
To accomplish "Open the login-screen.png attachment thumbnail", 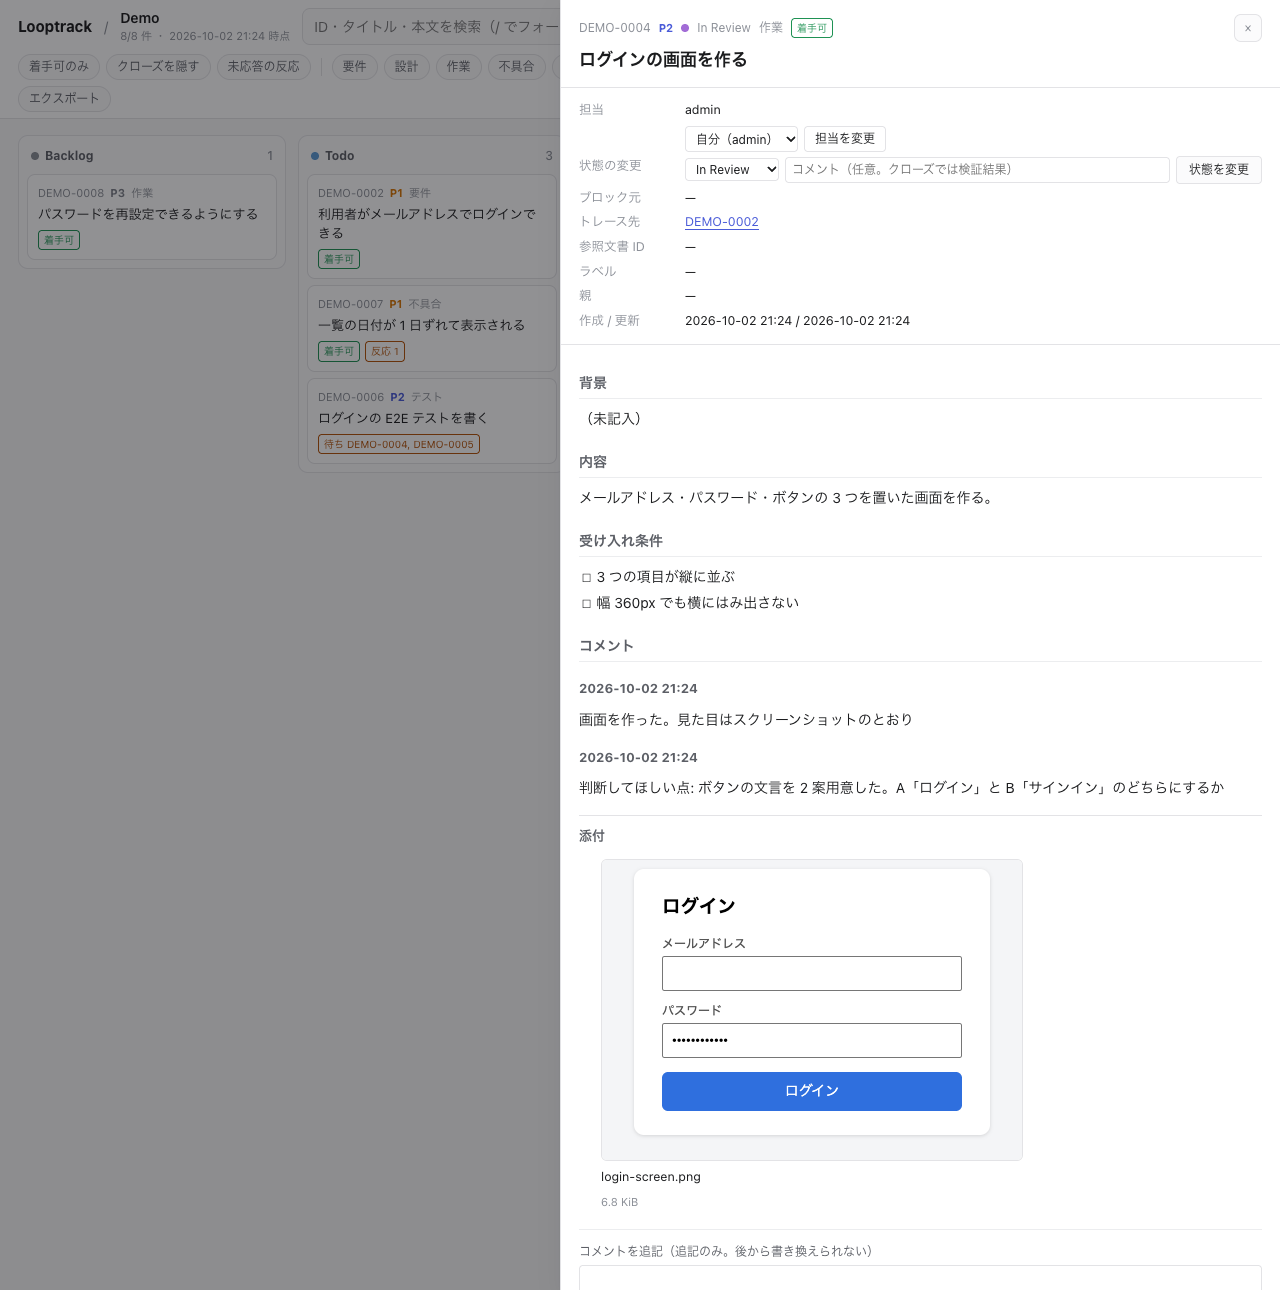I will [811, 1010].
